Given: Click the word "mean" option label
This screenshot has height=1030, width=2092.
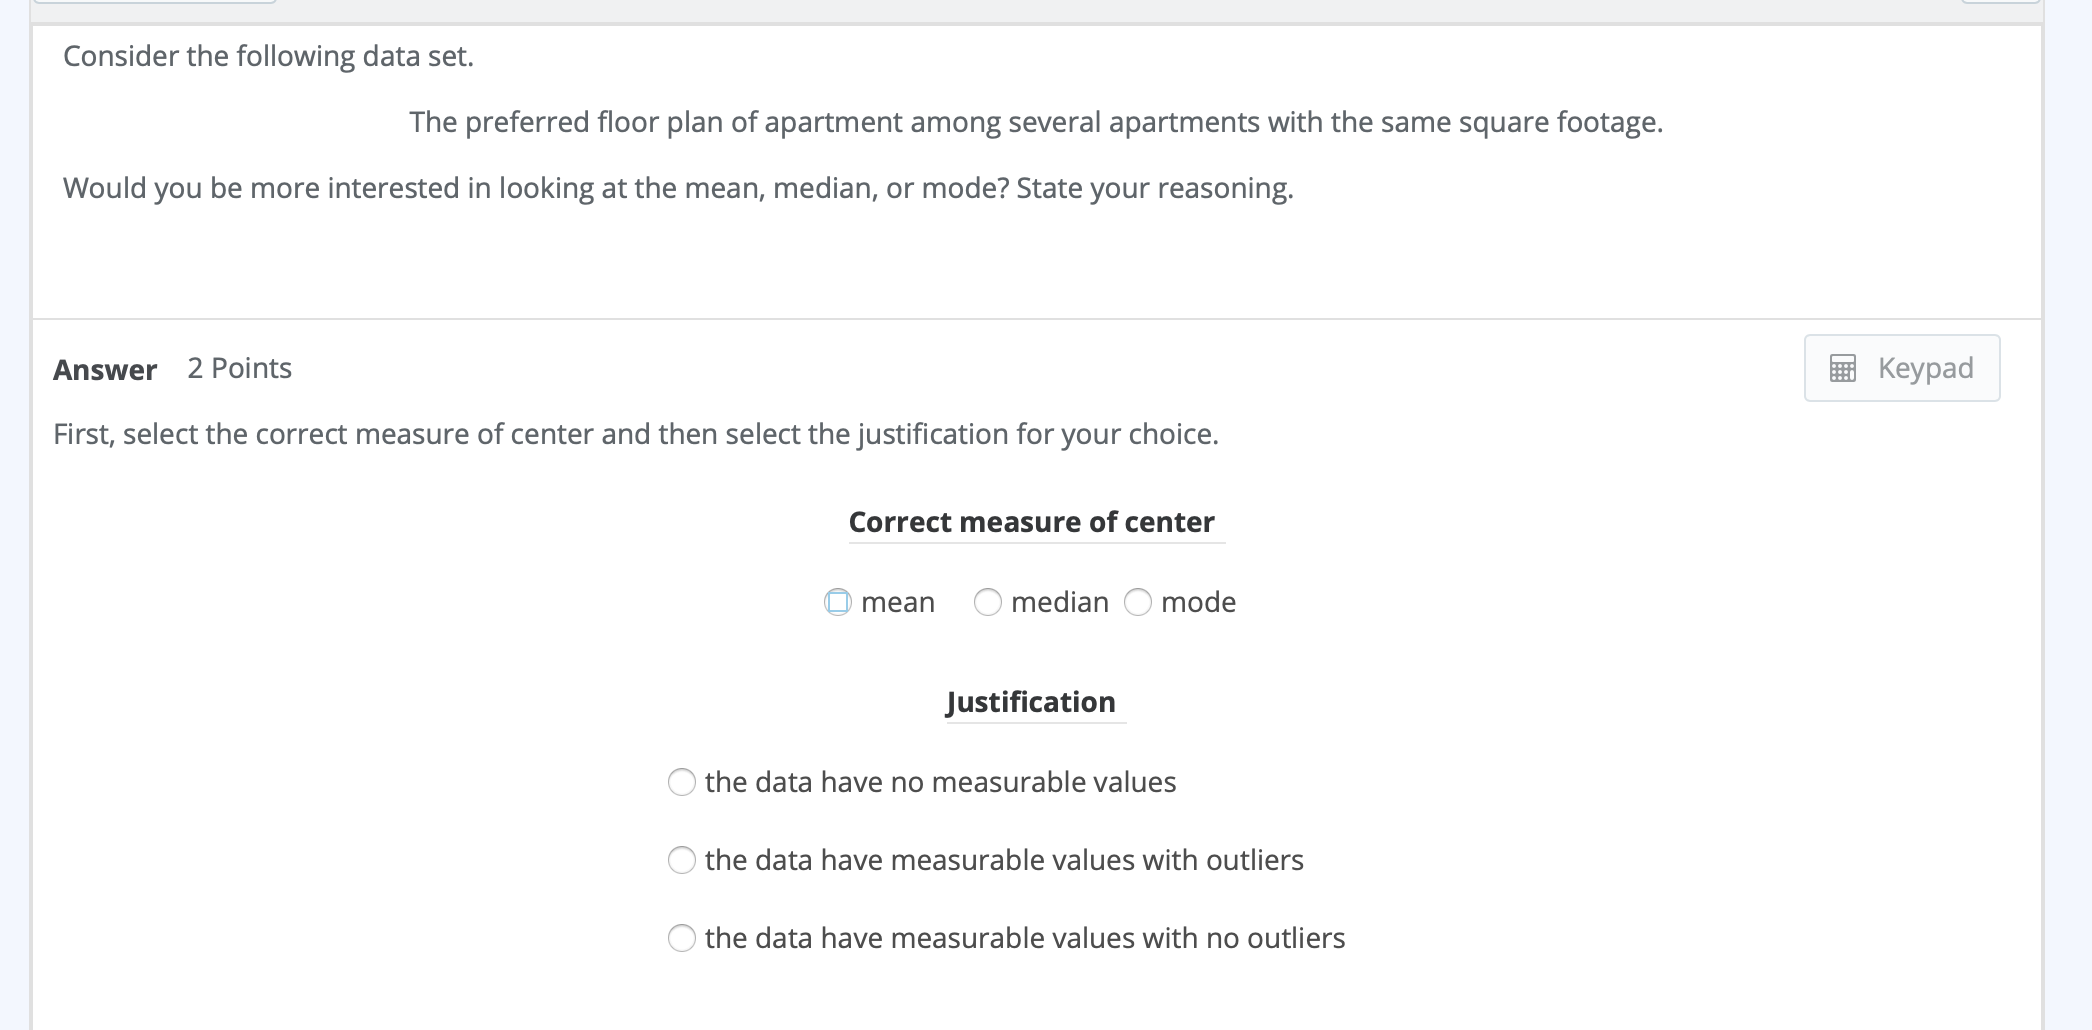Looking at the screenshot, I should point(898,602).
